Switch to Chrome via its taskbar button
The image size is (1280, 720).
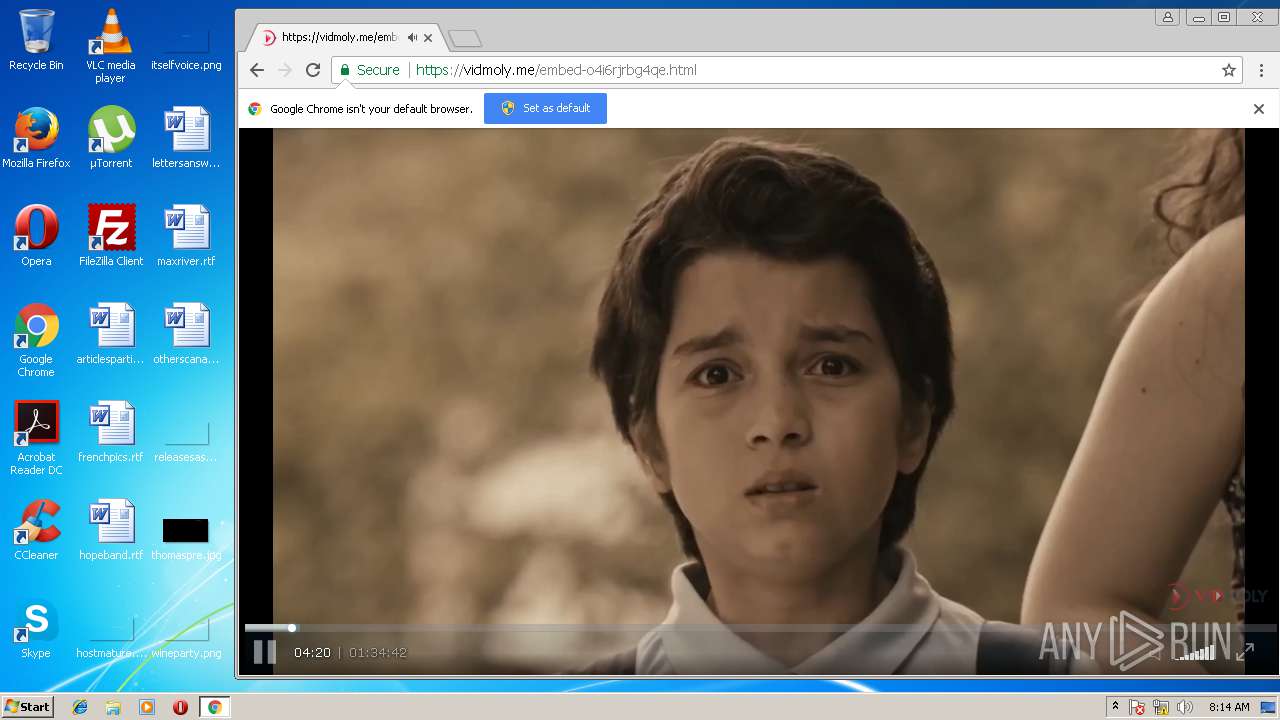[x=214, y=707]
